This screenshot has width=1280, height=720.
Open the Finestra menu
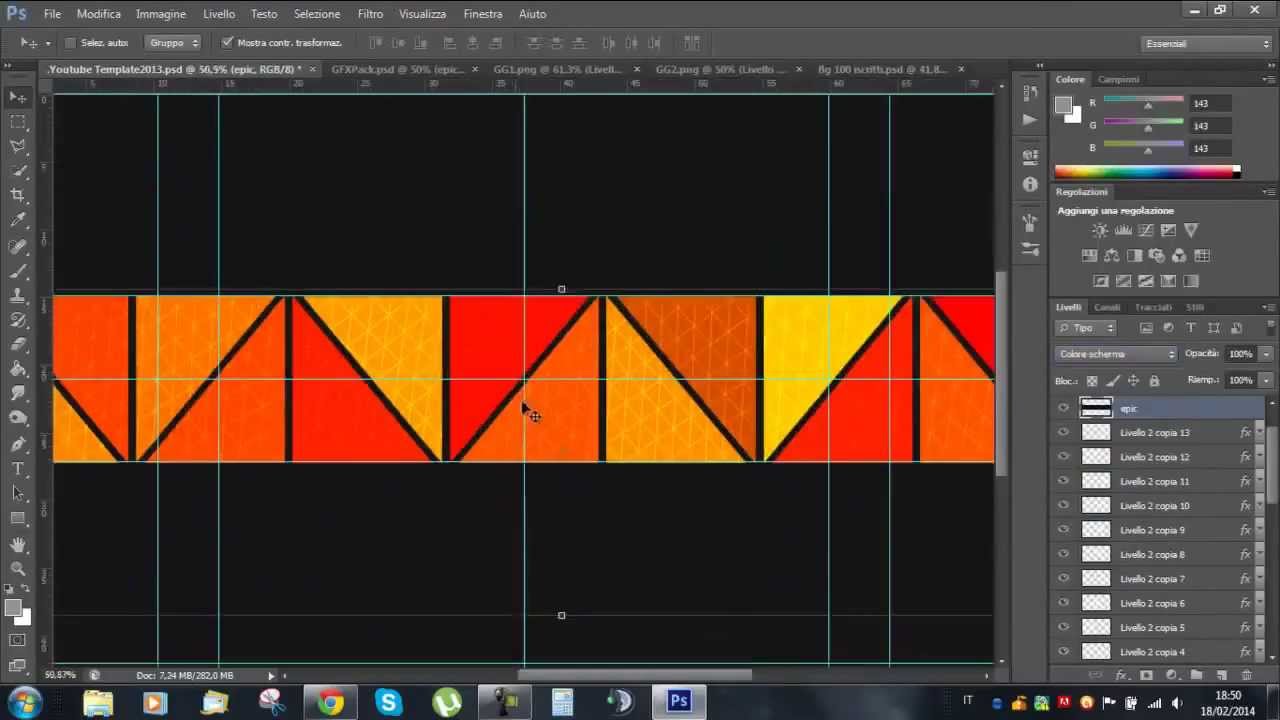pyautogui.click(x=483, y=14)
